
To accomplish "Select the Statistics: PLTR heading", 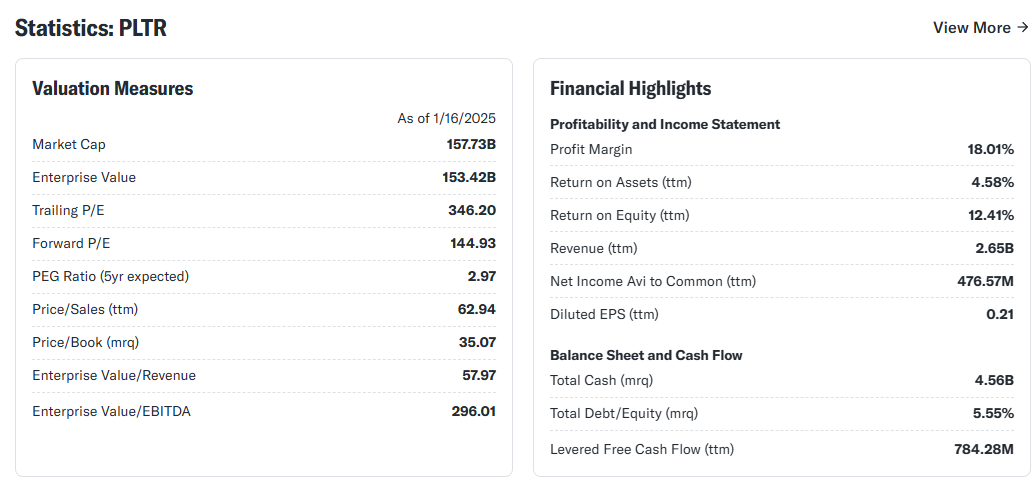I will 91,28.
